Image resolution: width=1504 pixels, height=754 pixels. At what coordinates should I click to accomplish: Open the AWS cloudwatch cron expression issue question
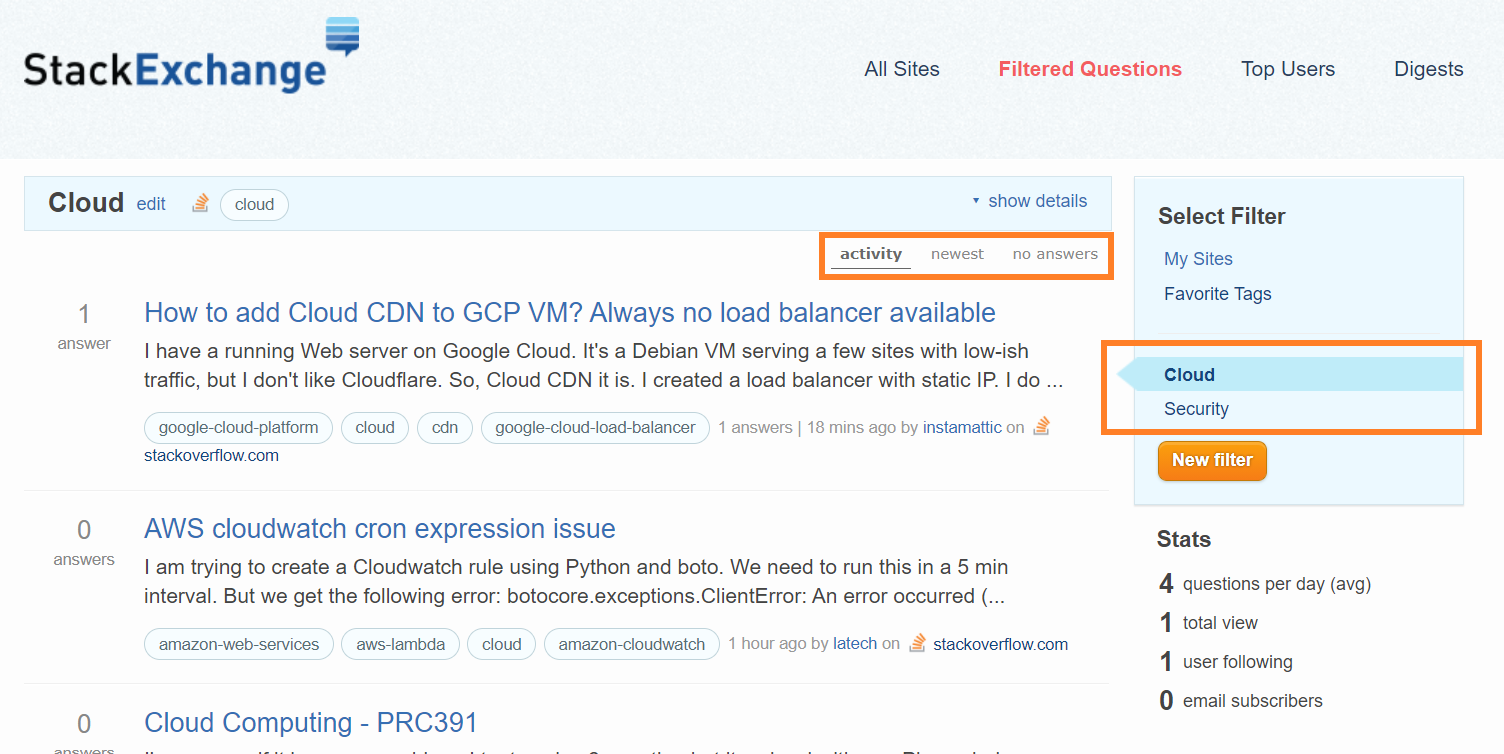click(x=380, y=528)
